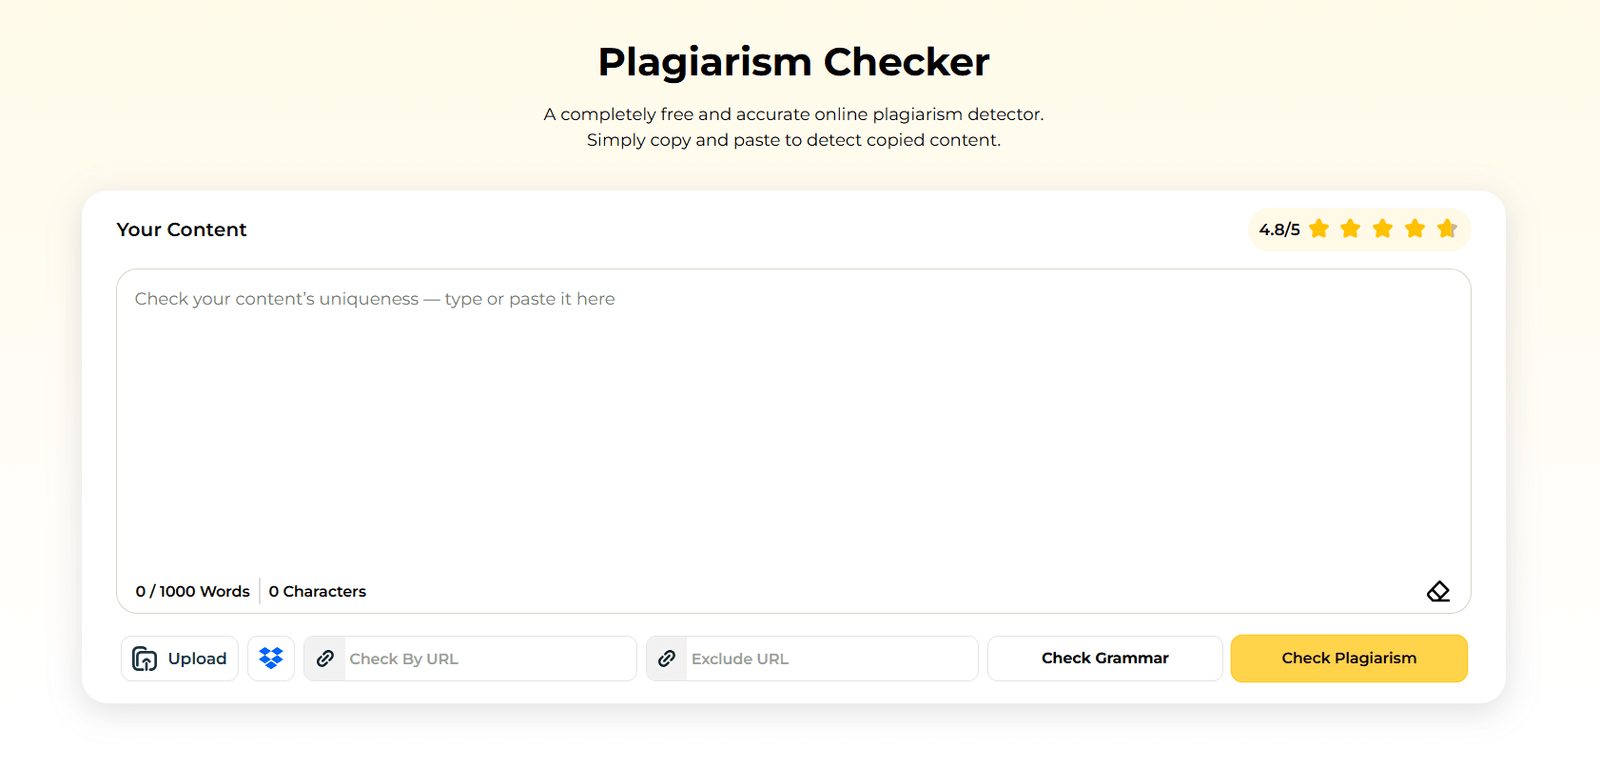1600x771 pixels.
Task: Click the link icon beside Exclude URL
Action: click(666, 658)
